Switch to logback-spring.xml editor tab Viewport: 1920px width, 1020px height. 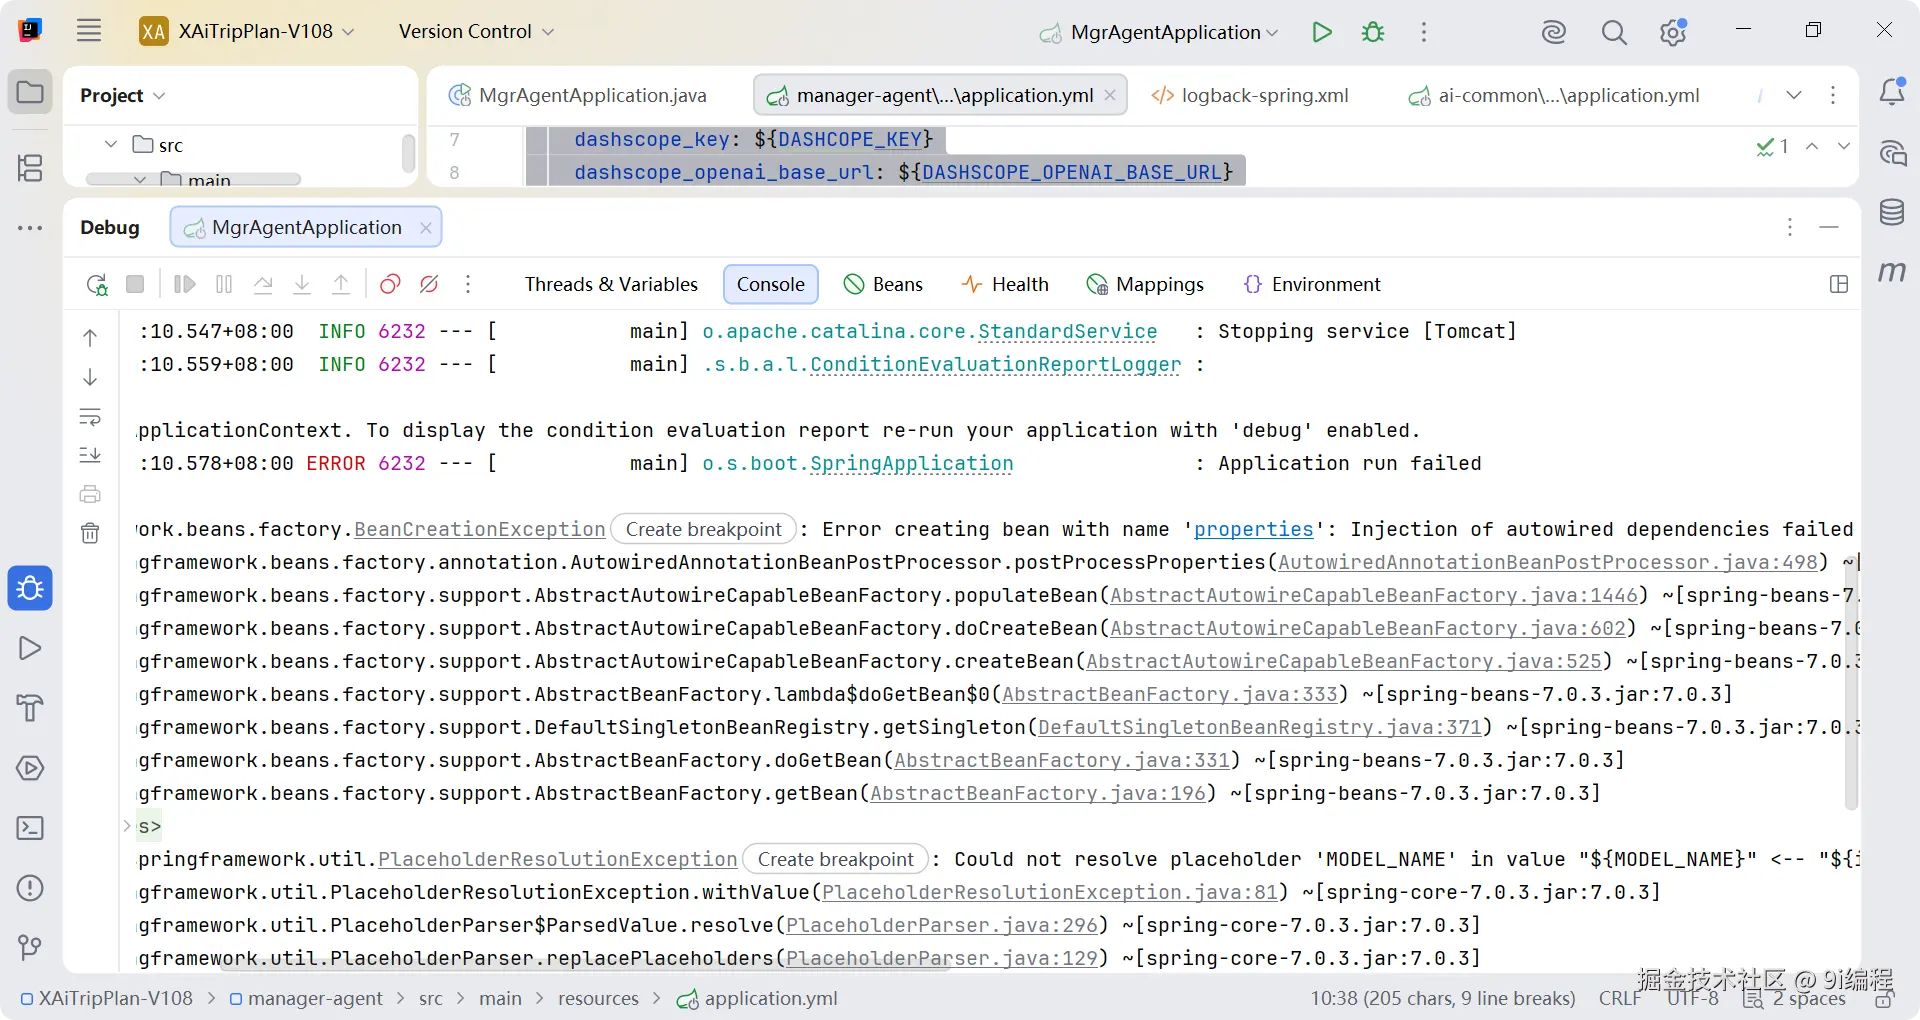(1250, 95)
